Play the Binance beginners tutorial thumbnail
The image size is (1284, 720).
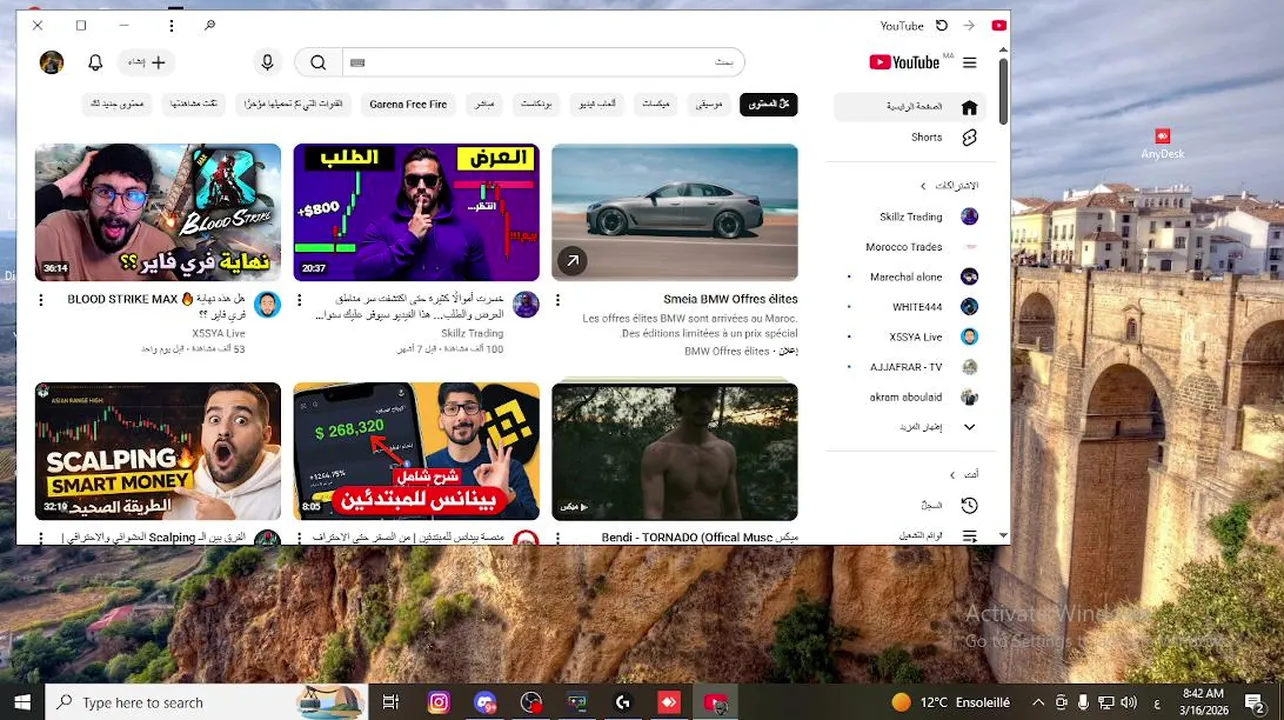[416, 451]
